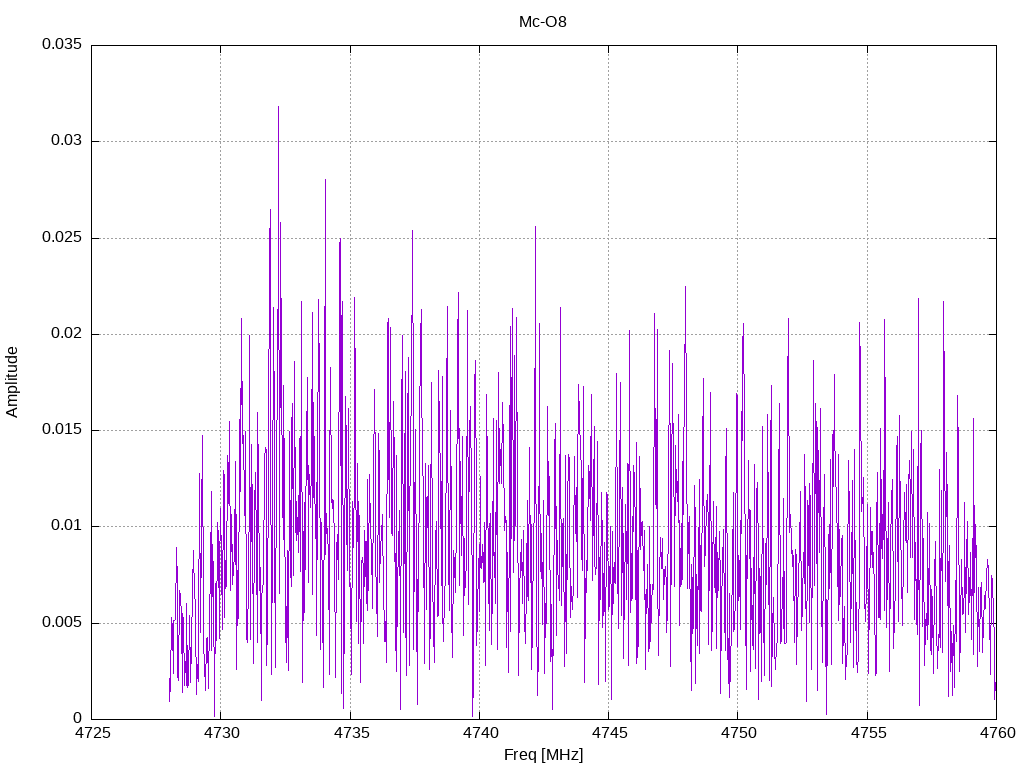1024x768 pixels.
Task: Click the 4730 x-axis tick label
Action: 222,733
